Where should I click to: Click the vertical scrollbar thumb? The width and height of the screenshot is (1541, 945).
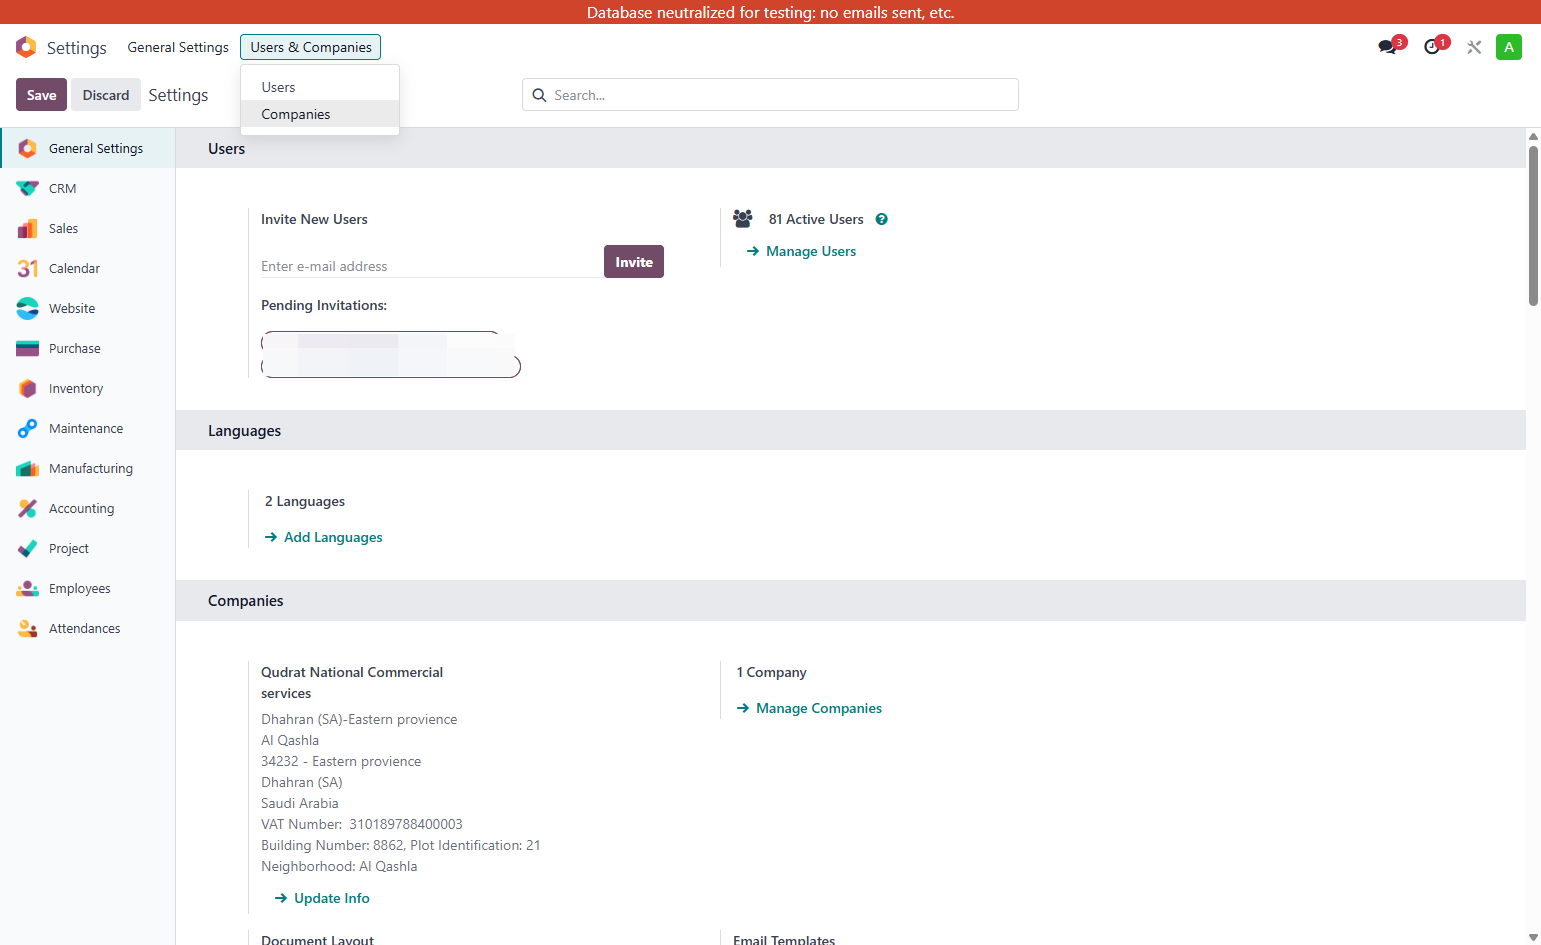(x=1533, y=226)
